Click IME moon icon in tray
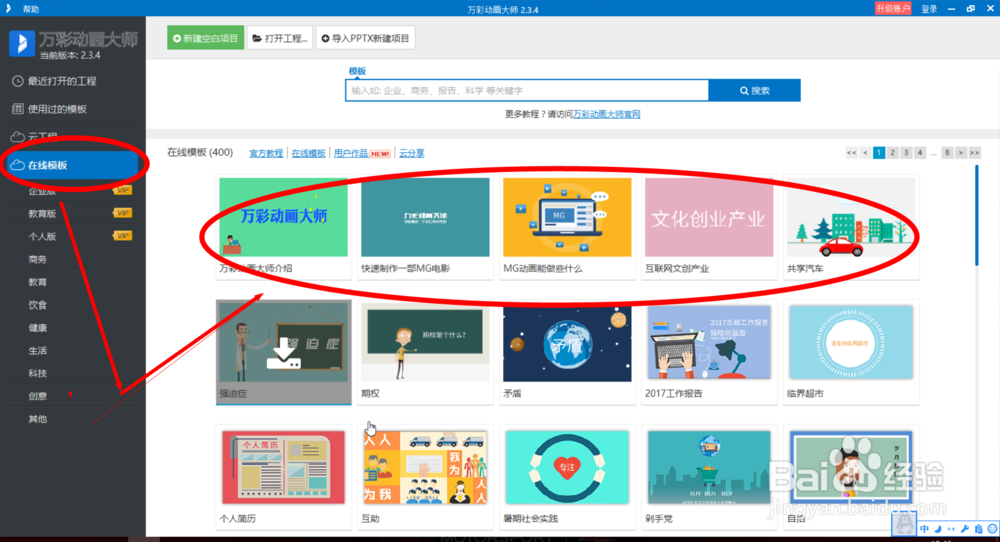This screenshot has width=1000, height=542. 938,529
